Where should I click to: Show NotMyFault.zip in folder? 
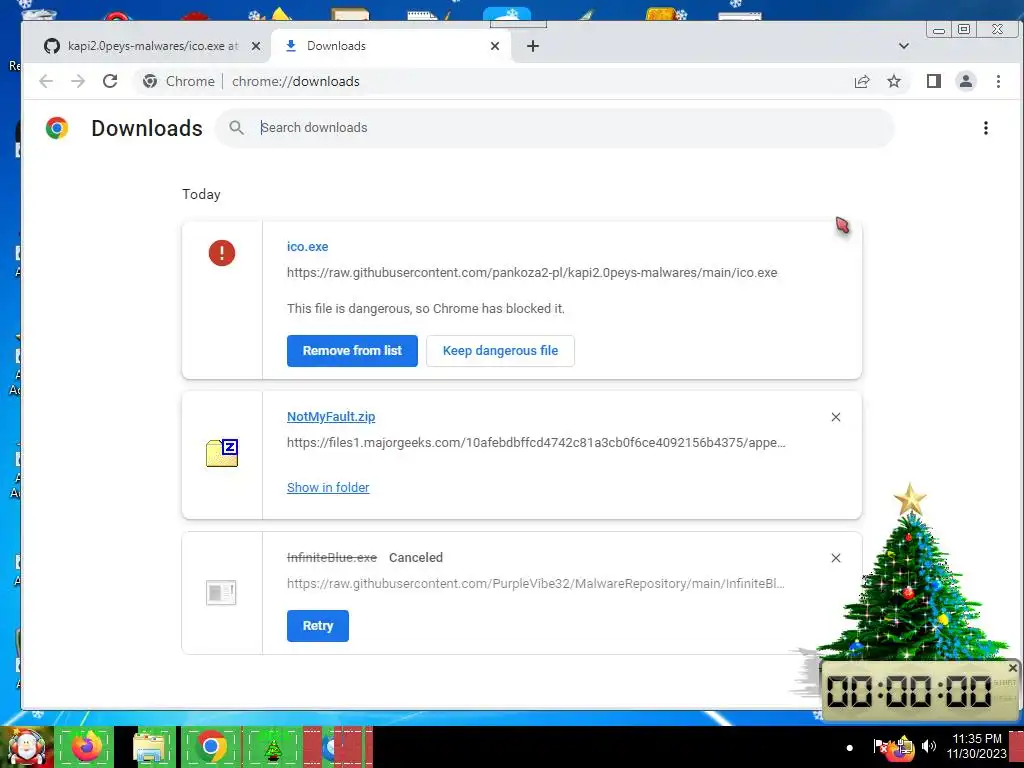(x=328, y=487)
